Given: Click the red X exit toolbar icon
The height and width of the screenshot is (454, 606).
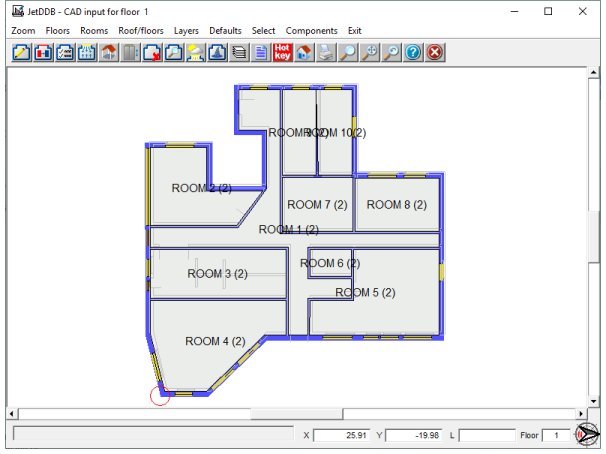Looking at the screenshot, I should 435,52.
